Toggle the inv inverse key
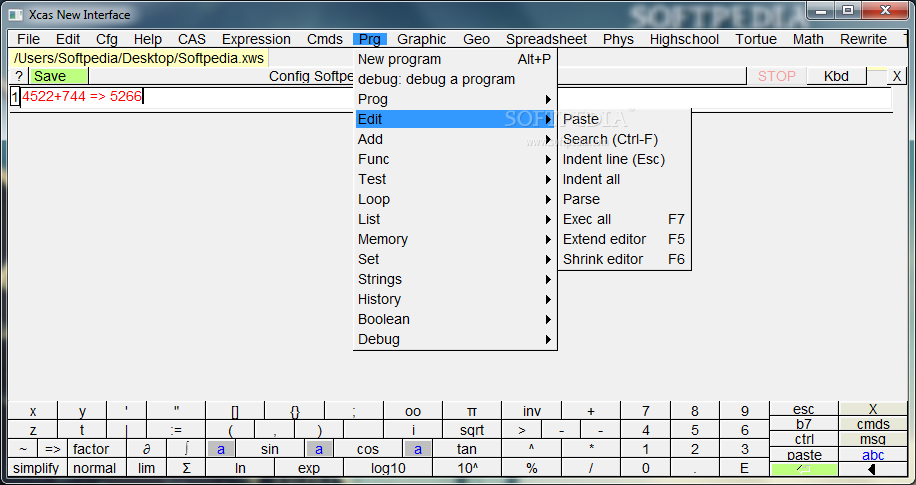 click(531, 411)
